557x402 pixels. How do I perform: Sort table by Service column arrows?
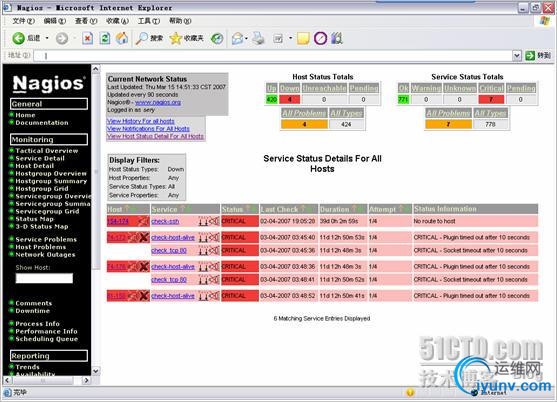click(186, 209)
